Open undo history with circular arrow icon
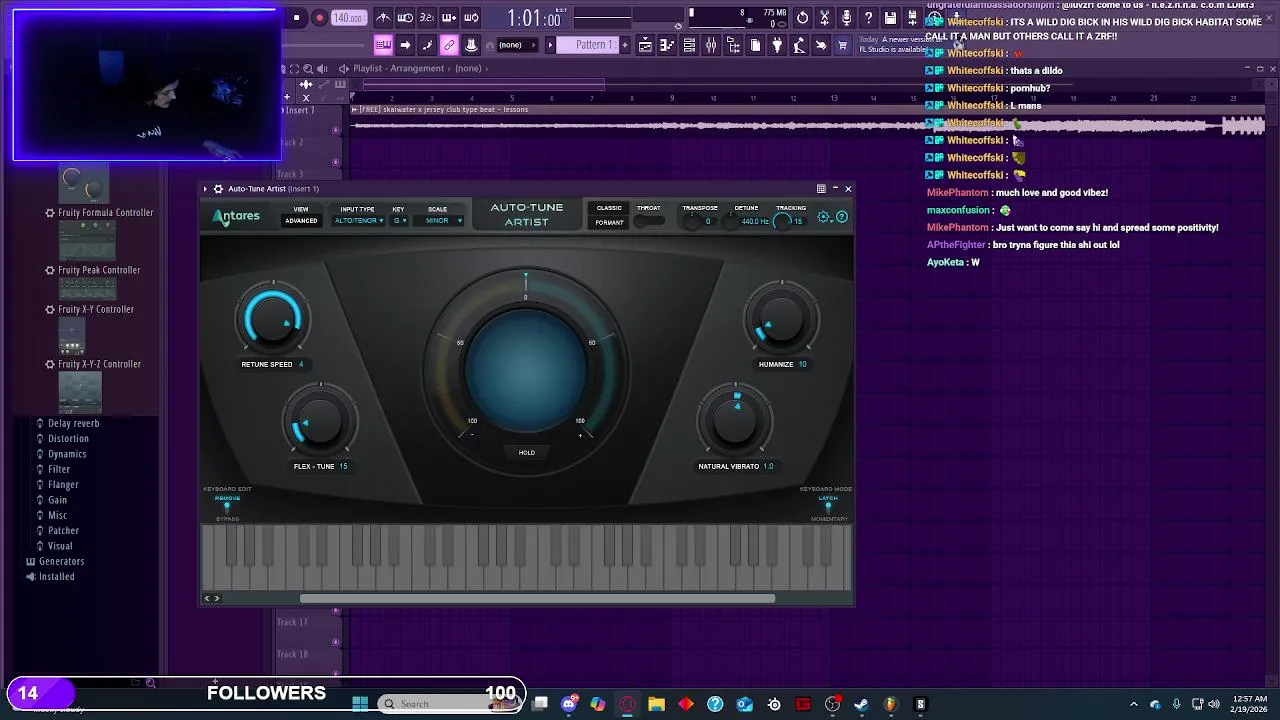 802,18
